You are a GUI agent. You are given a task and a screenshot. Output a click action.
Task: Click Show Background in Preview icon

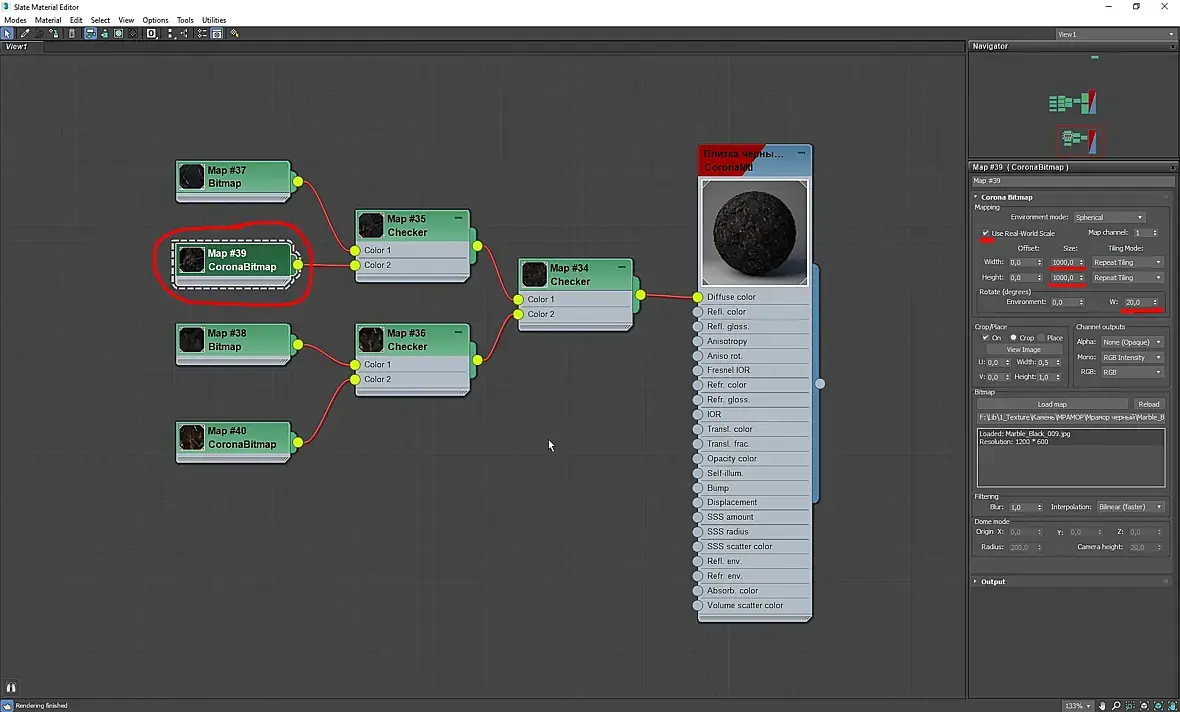[x=132, y=33]
